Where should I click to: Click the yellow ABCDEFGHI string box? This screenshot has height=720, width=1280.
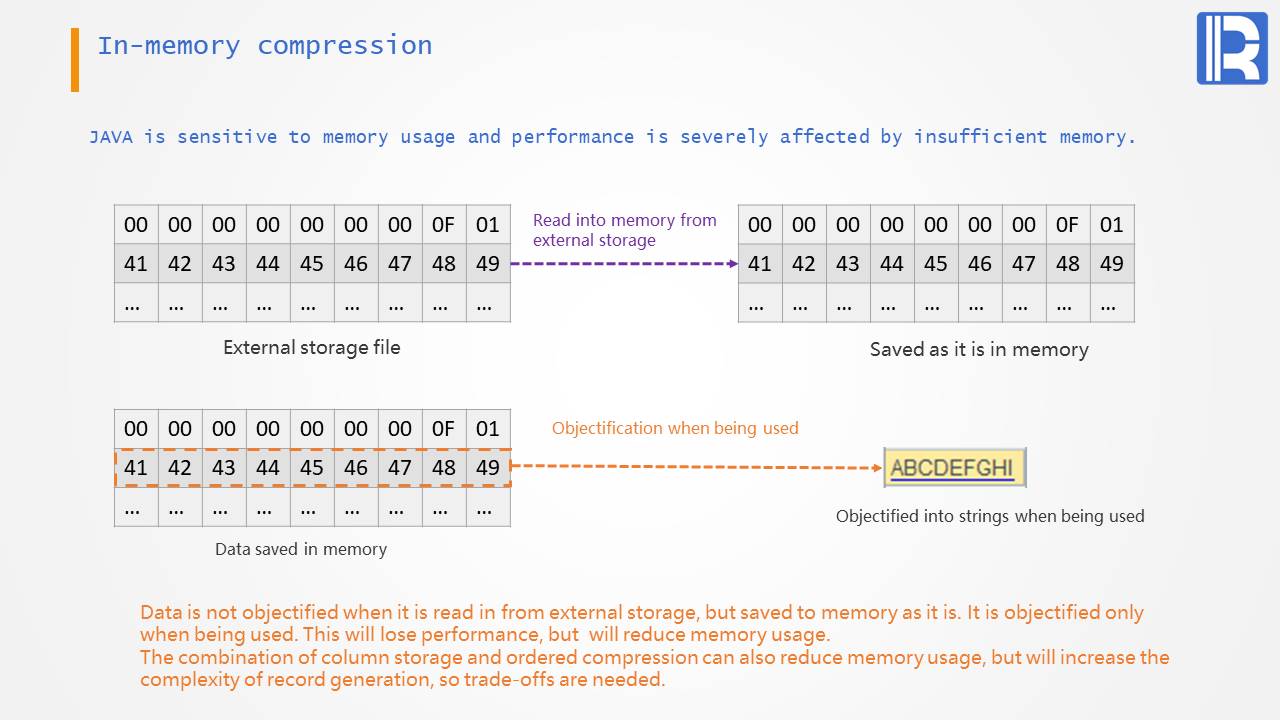(954, 468)
